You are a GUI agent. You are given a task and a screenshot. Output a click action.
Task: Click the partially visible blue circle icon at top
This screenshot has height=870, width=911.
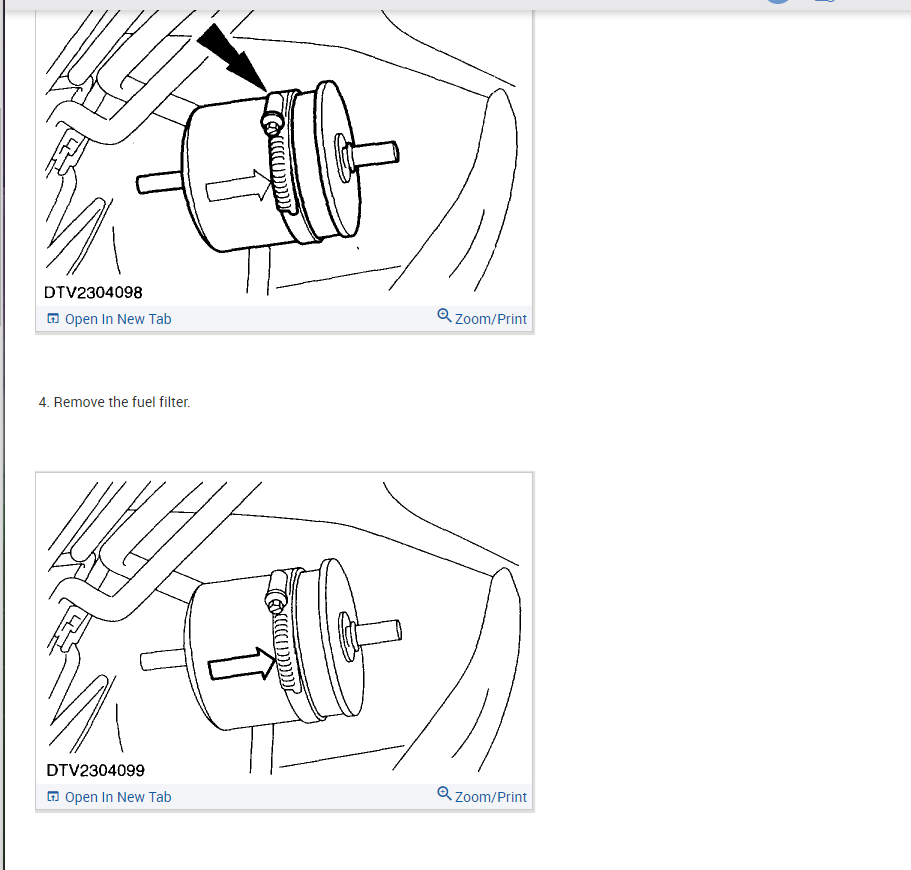[x=779, y=2]
